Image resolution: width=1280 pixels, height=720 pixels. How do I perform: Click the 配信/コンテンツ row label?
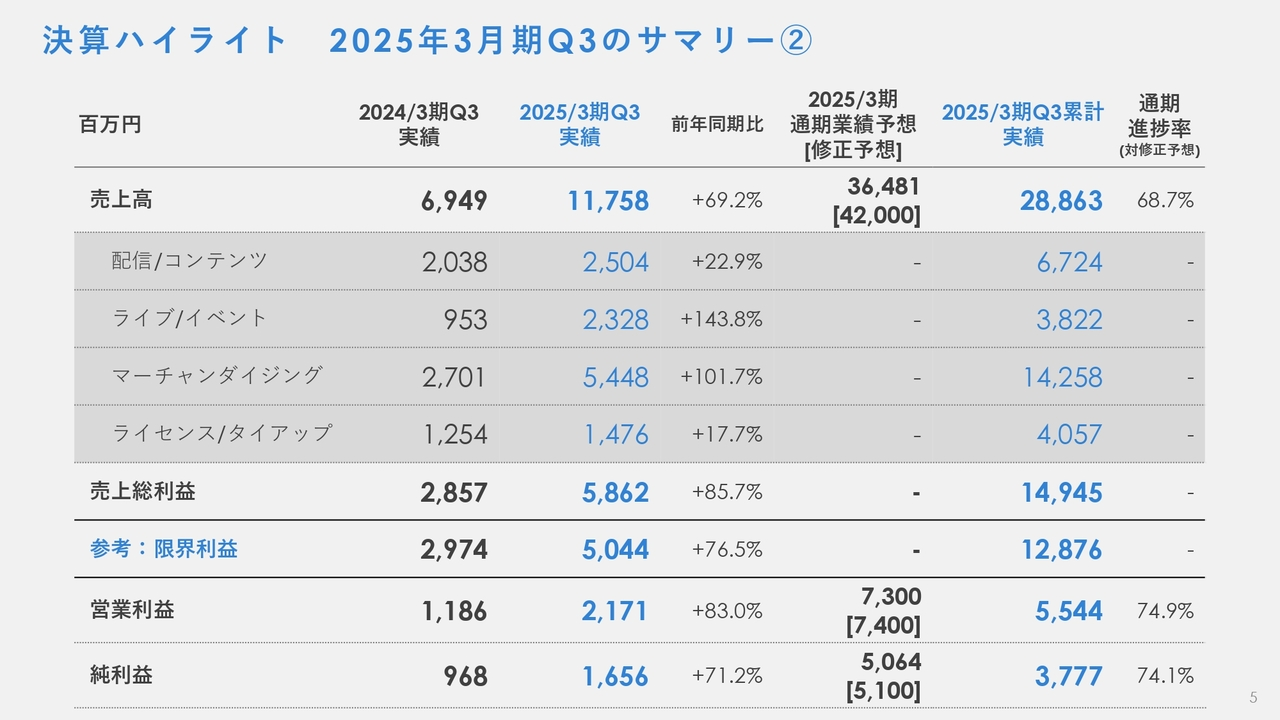tap(189, 261)
